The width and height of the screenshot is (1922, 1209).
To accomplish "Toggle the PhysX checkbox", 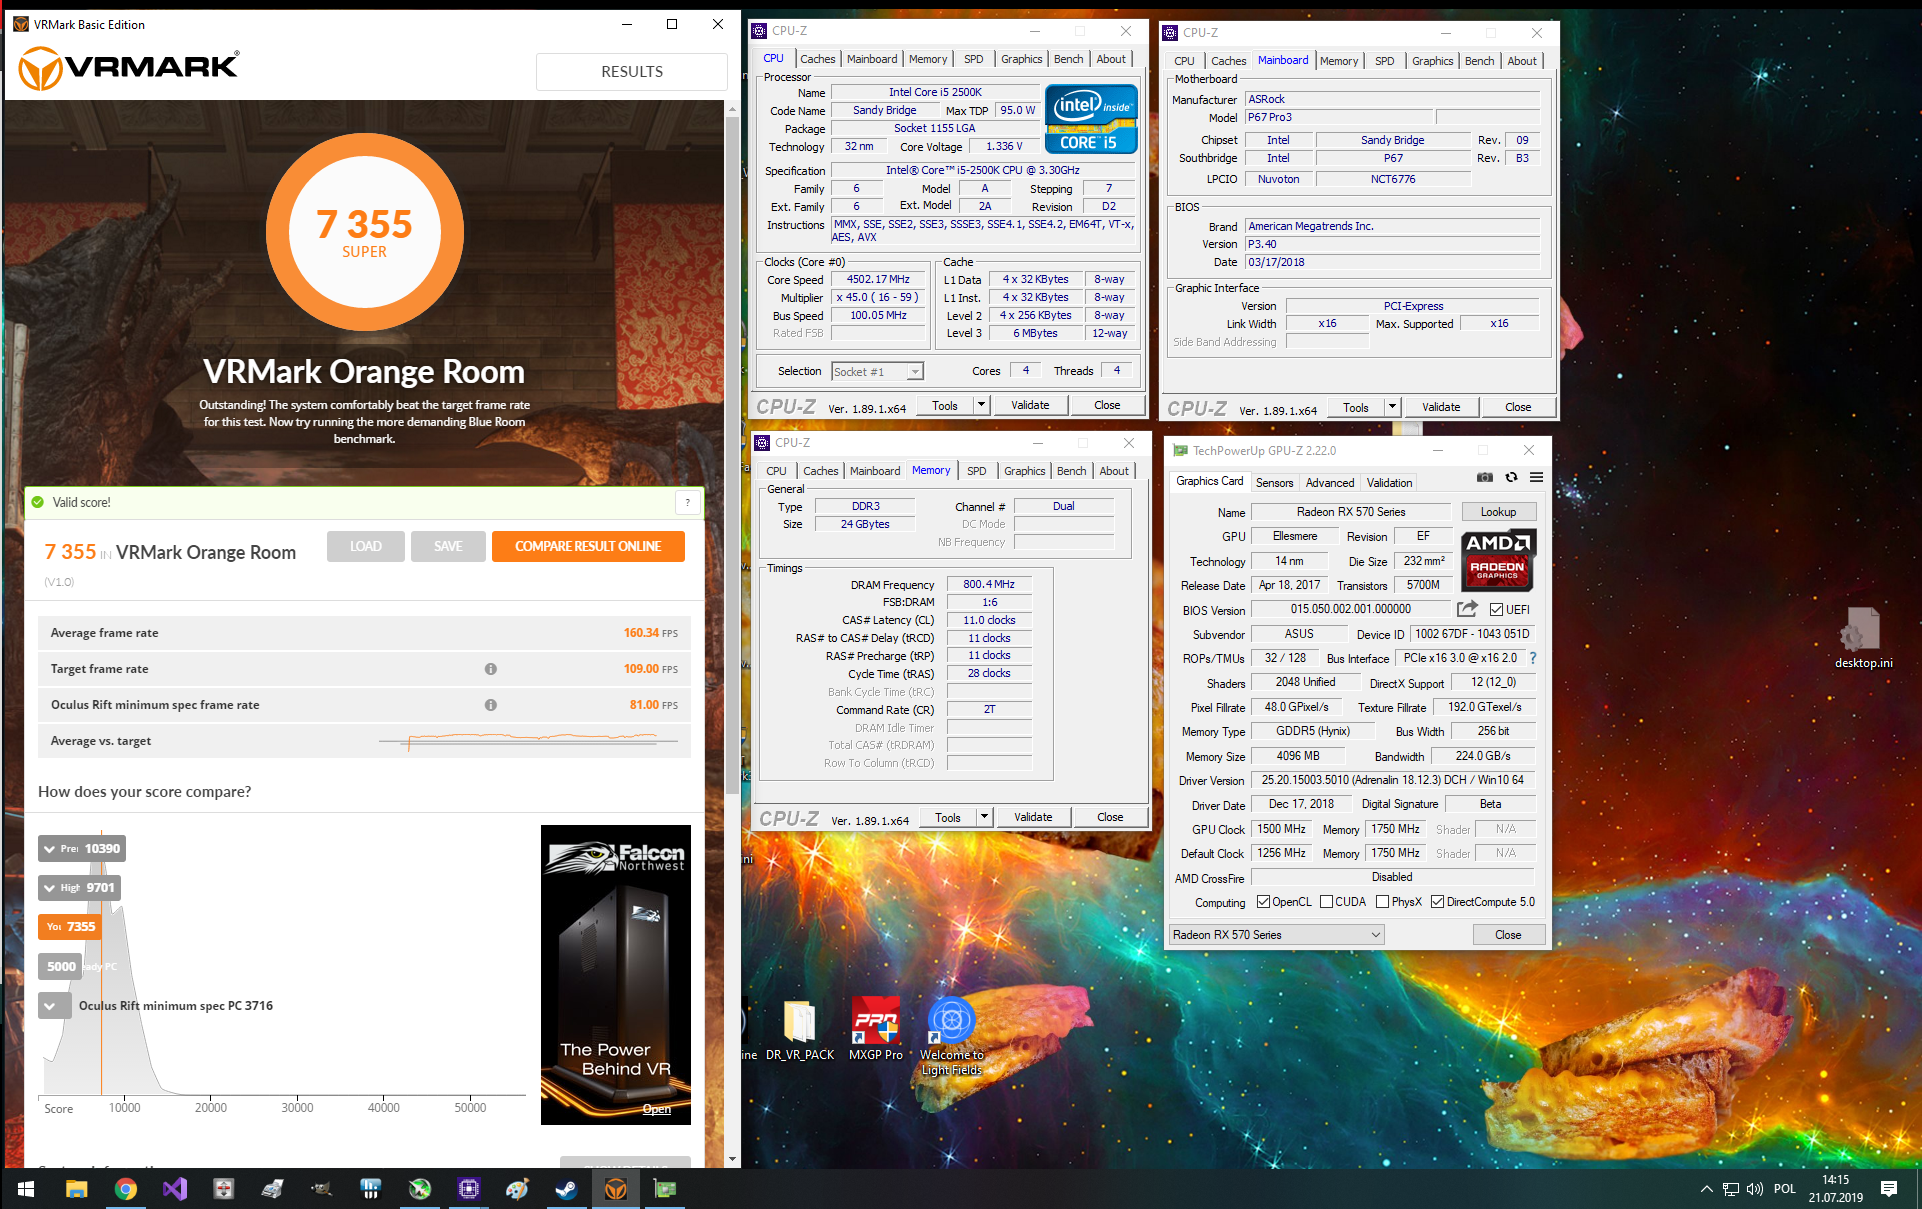I will (1382, 902).
